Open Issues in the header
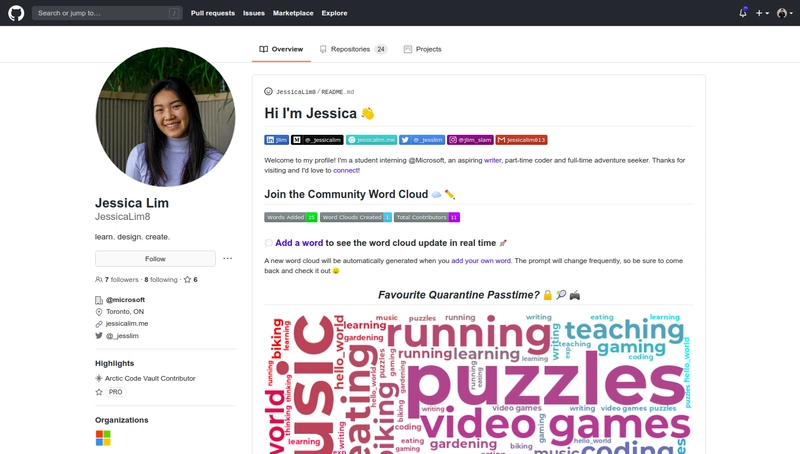Image resolution: width=800 pixels, height=454 pixels. 254,13
